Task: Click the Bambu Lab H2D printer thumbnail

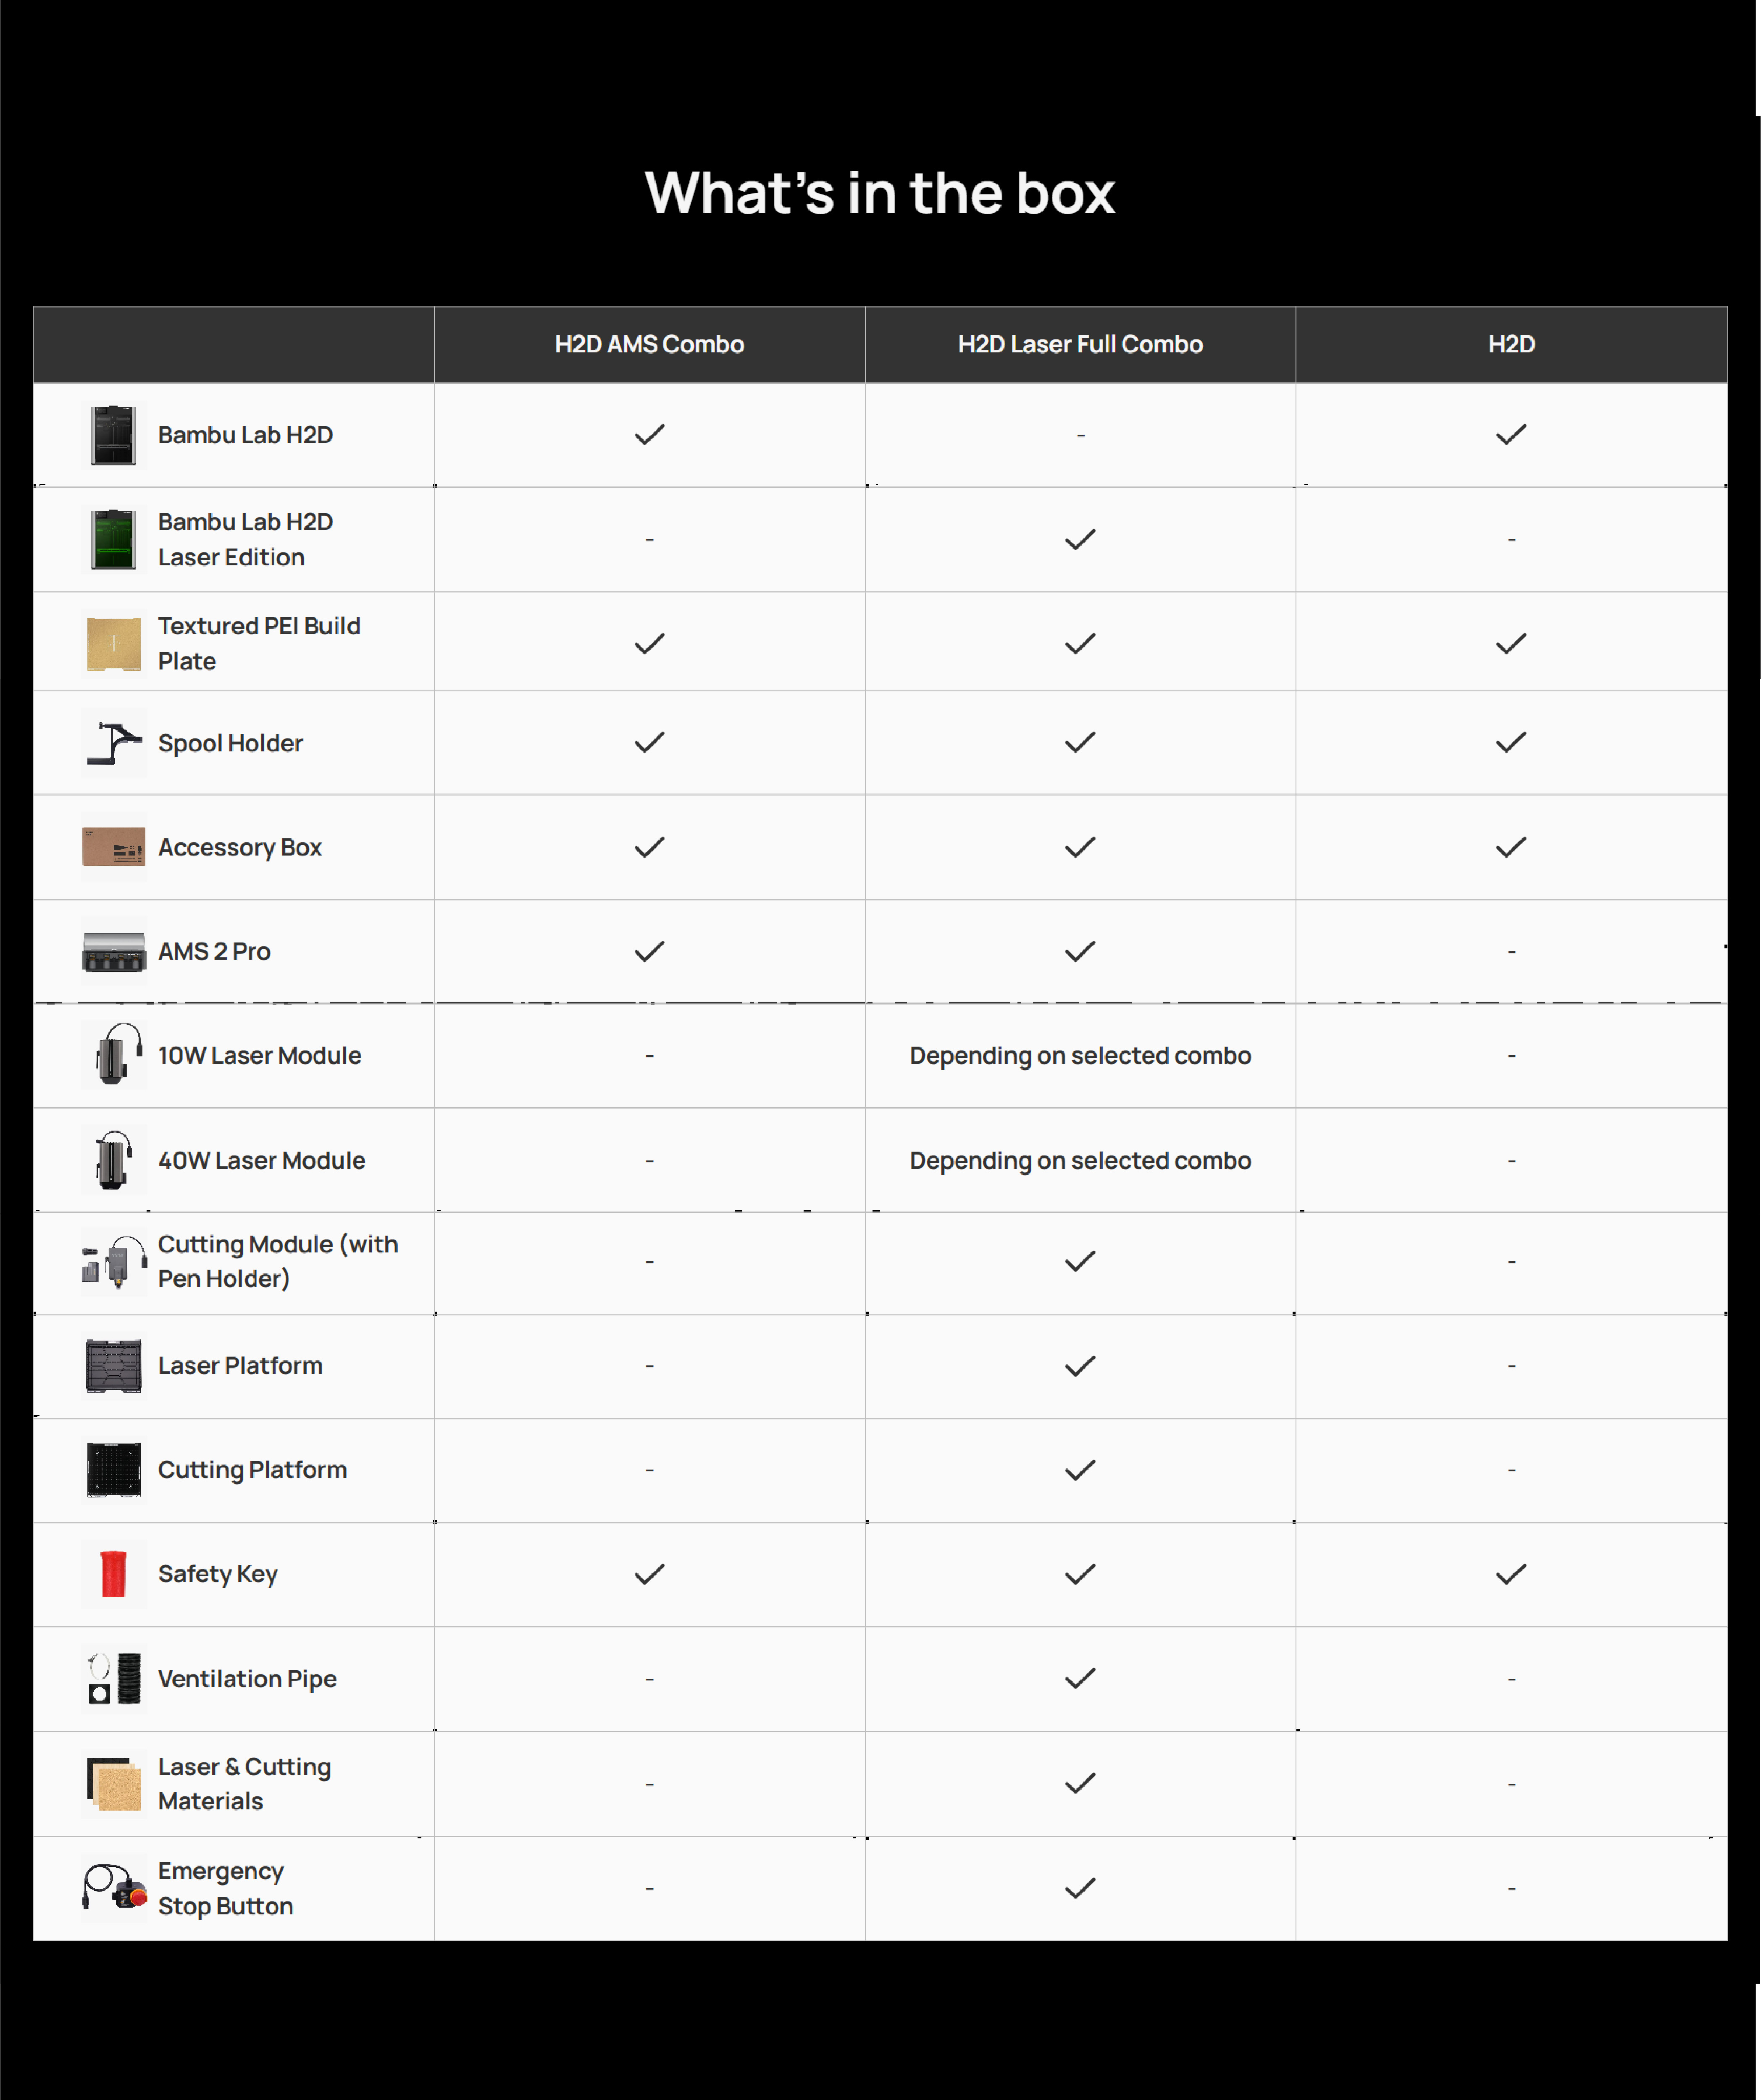Action: 113,435
